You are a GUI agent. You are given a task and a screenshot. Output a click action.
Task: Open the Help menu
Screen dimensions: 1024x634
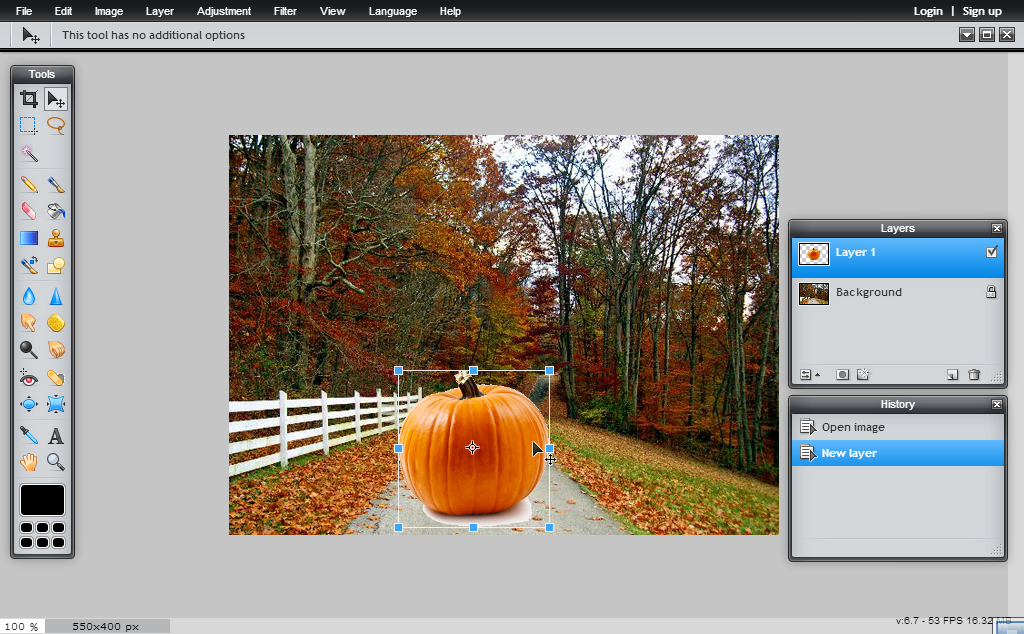click(x=450, y=11)
